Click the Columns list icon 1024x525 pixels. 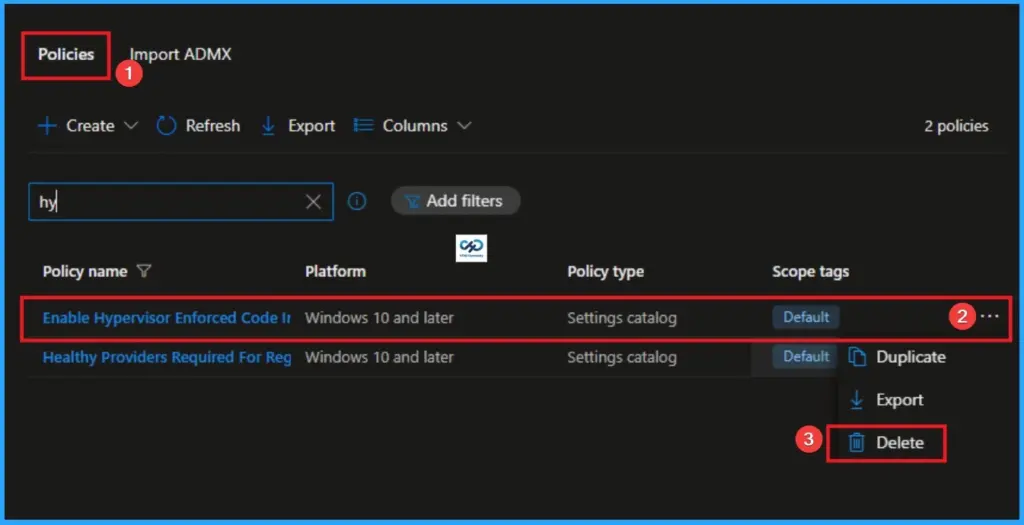click(363, 125)
